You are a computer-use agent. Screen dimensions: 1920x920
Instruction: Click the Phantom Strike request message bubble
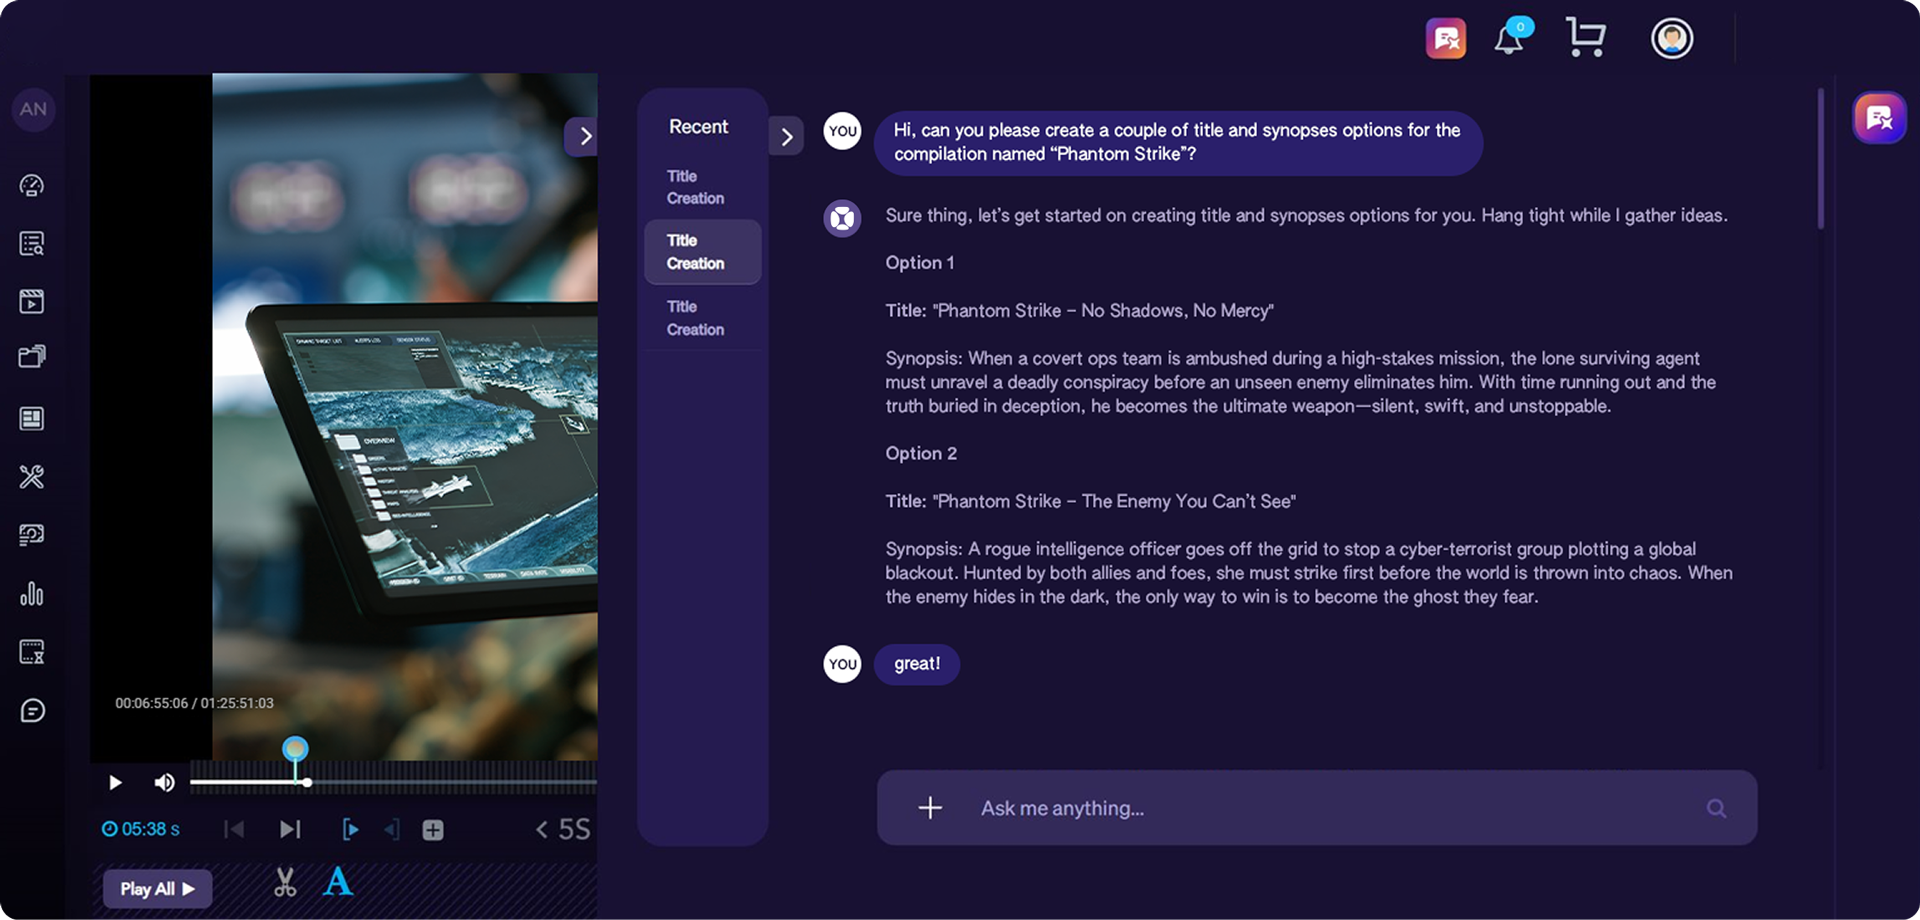(x=1177, y=142)
